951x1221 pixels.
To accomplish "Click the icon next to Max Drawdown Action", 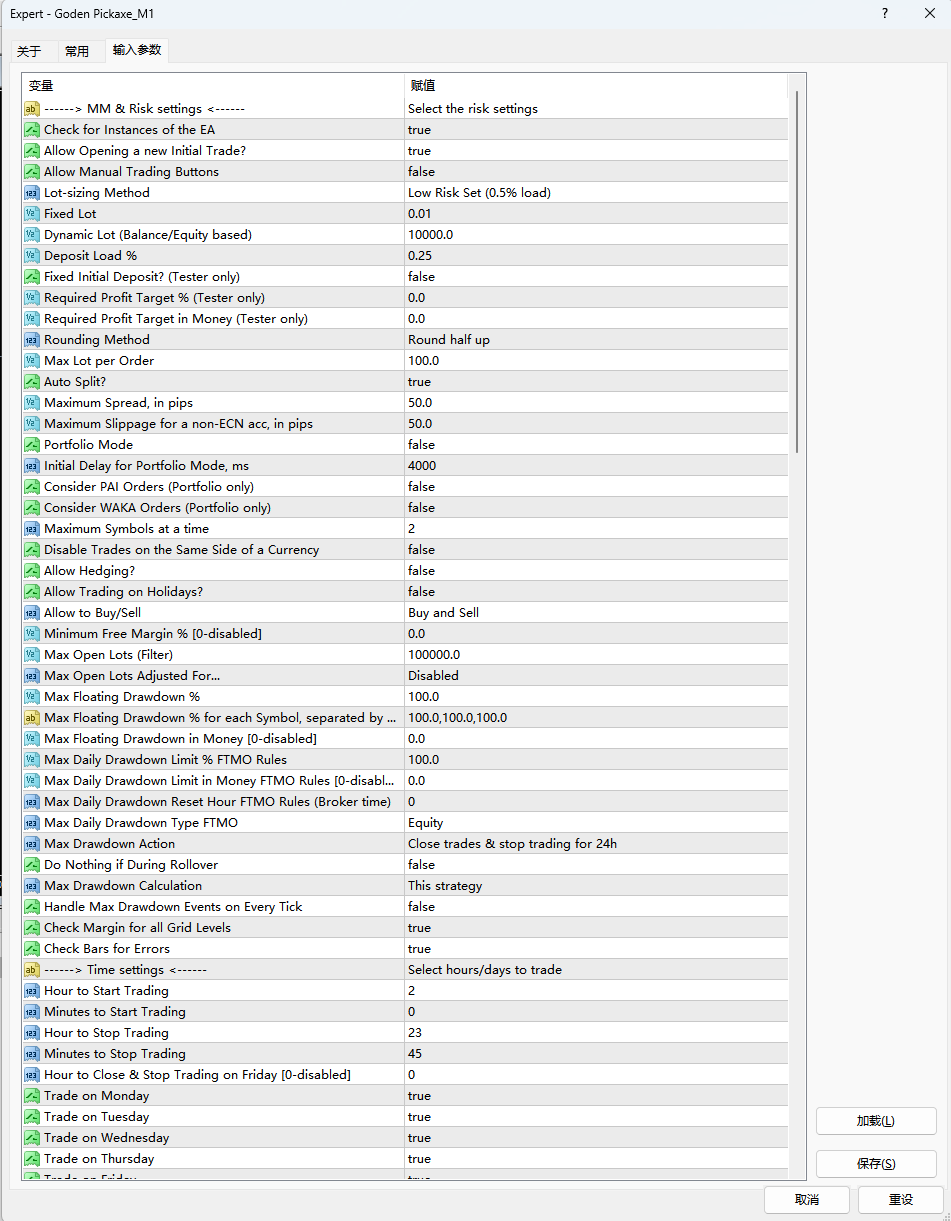I will (32, 844).
